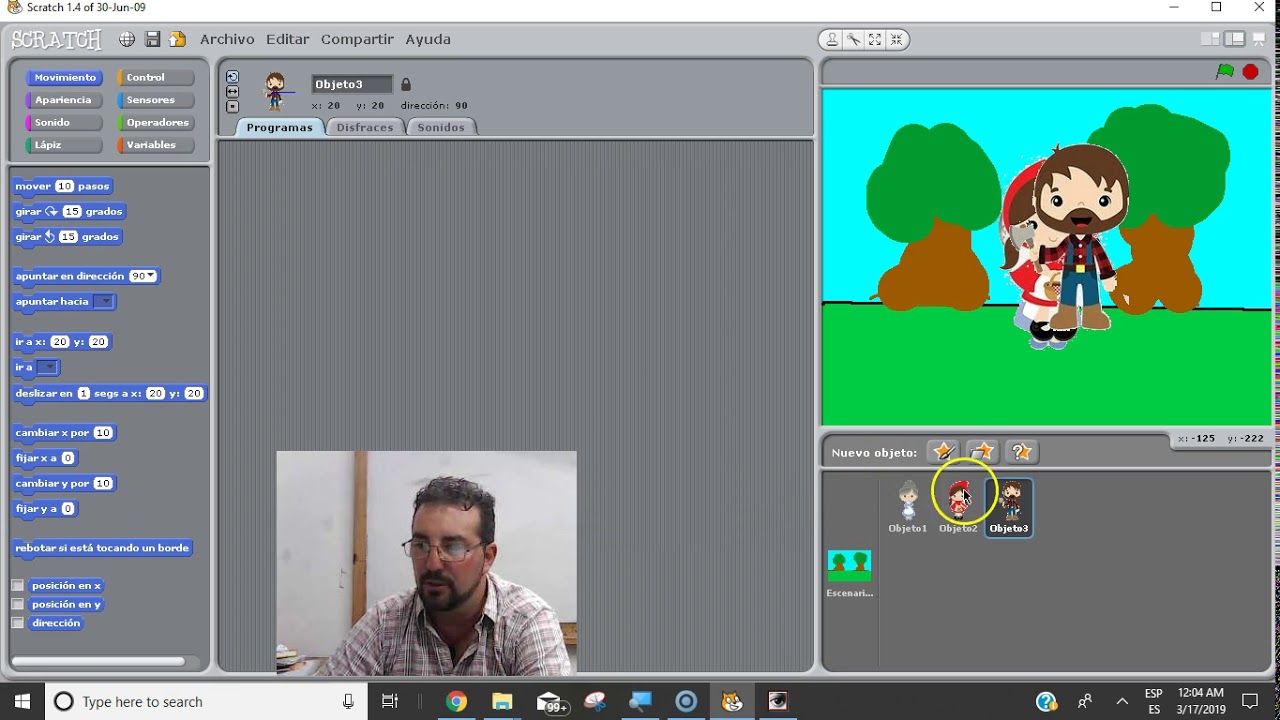Image resolution: width=1280 pixels, height=720 pixels.
Task: Open the Ayuda menu
Action: 428,39
